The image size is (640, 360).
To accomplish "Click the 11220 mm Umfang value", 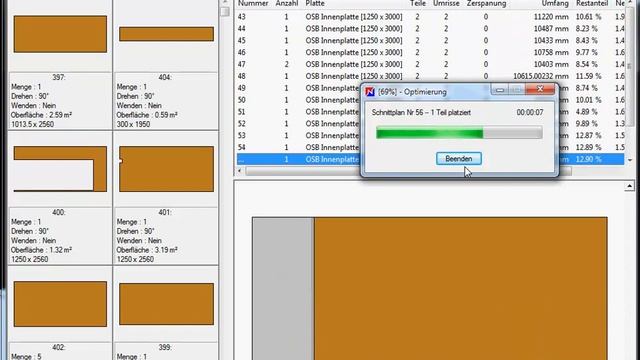I will [551, 17].
